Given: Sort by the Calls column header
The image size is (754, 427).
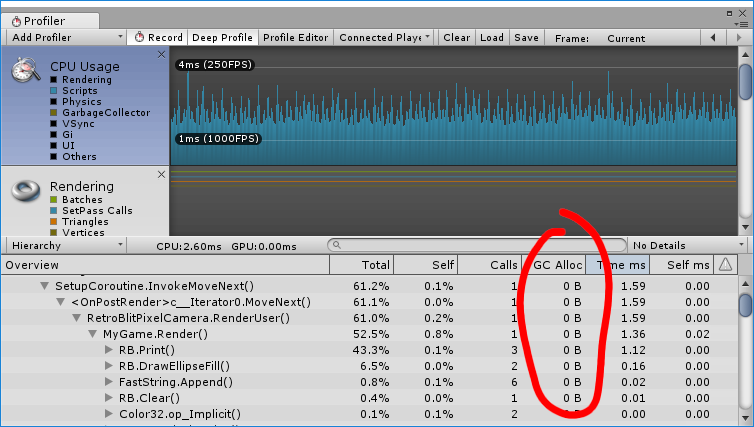Looking at the screenshot, I should coord(490,265).
